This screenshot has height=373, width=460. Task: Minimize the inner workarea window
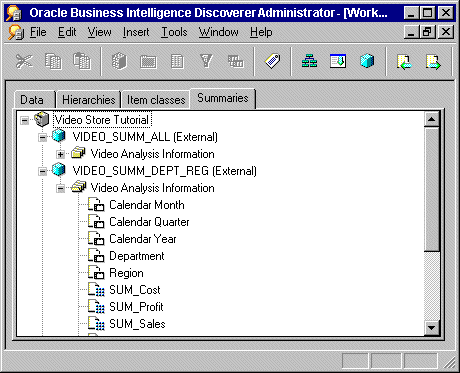pos(412,32)
